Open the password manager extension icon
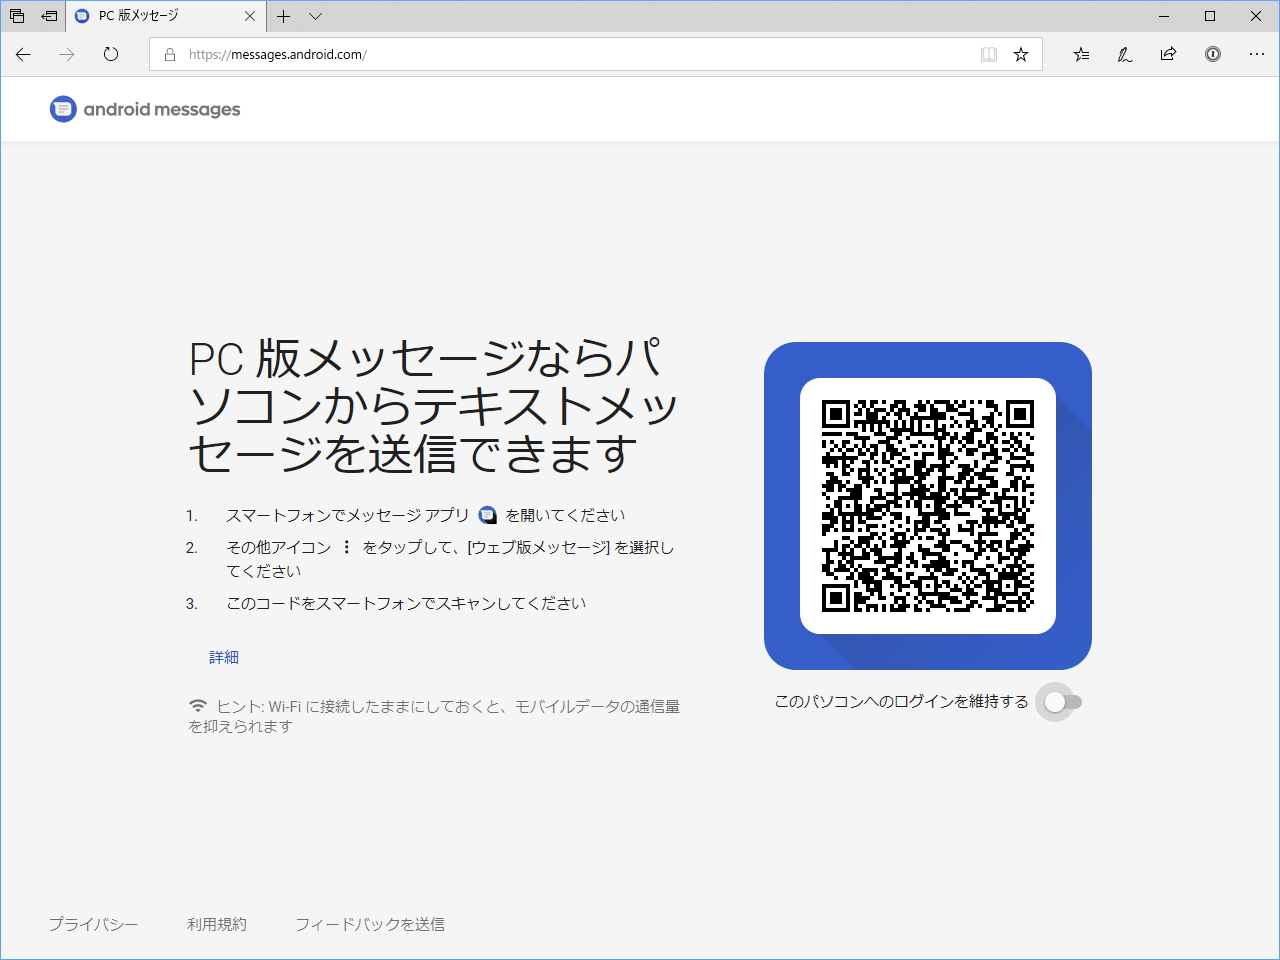1280x960 pixels. (x=1213, y=55)
